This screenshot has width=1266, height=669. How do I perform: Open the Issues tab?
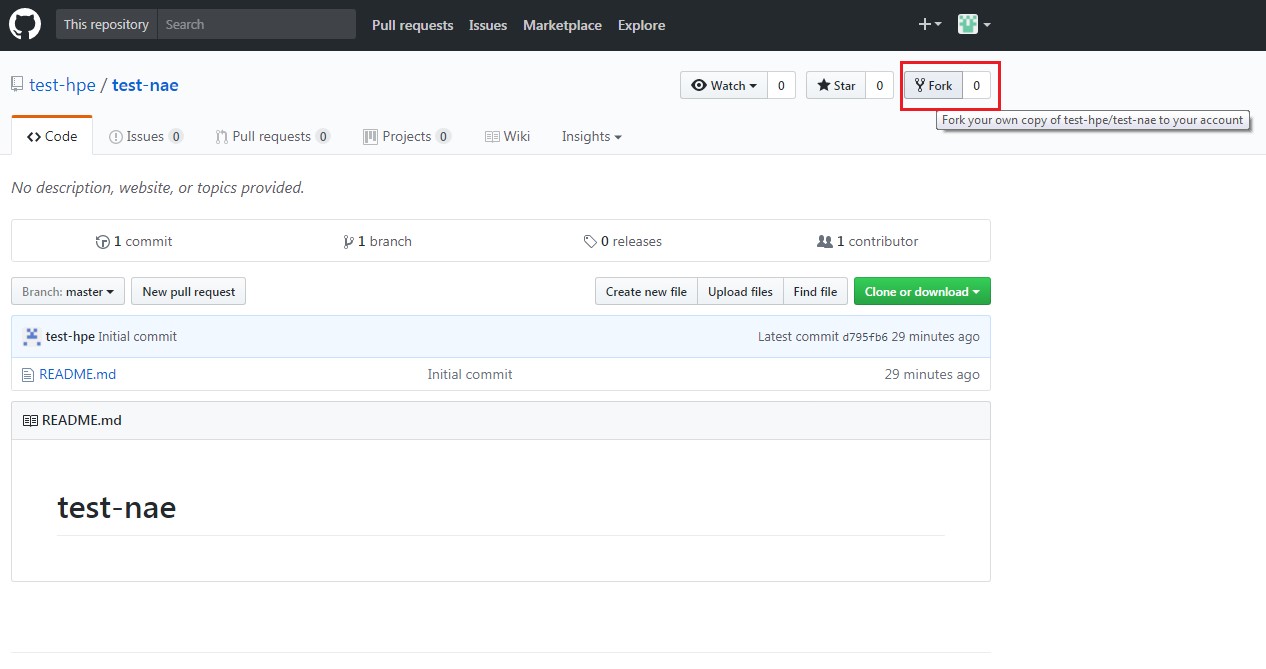point(146,136)
